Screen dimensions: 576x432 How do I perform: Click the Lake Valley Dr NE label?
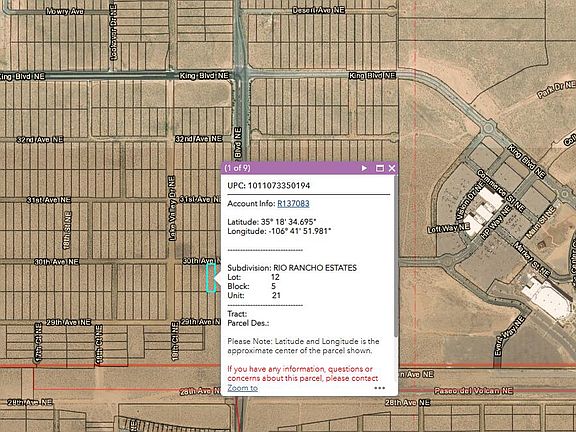(x=172, y=208)
